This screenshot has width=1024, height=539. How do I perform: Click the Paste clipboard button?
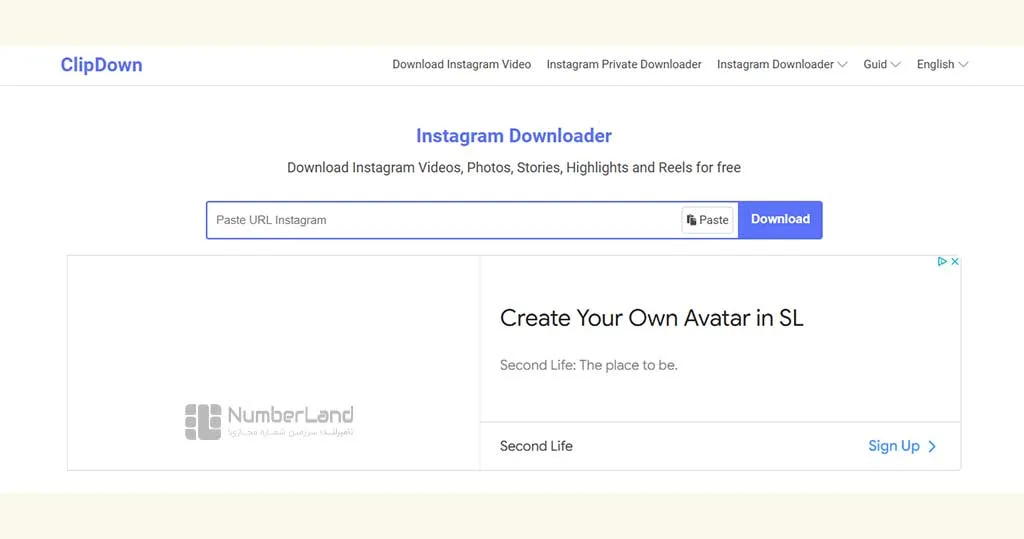click(707, 220)
